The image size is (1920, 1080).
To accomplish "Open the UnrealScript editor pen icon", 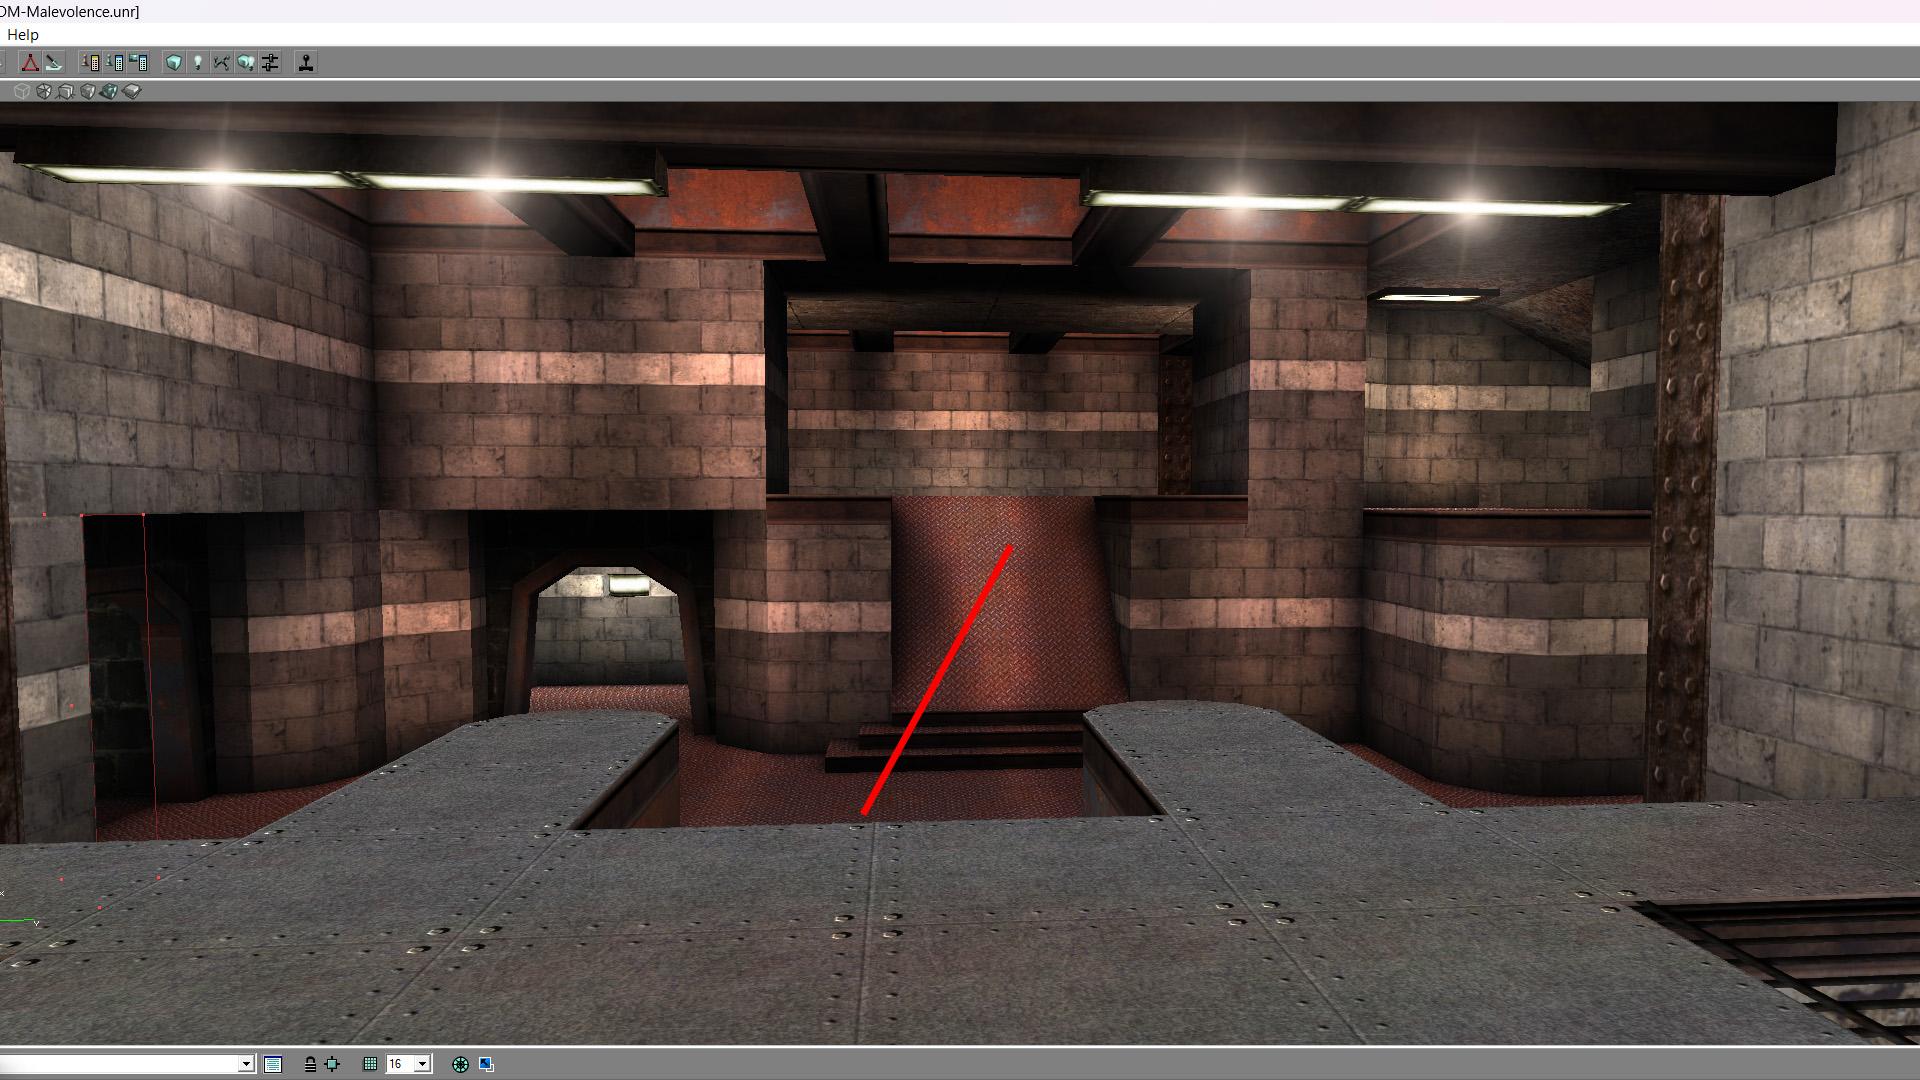I will coord(54,63).
